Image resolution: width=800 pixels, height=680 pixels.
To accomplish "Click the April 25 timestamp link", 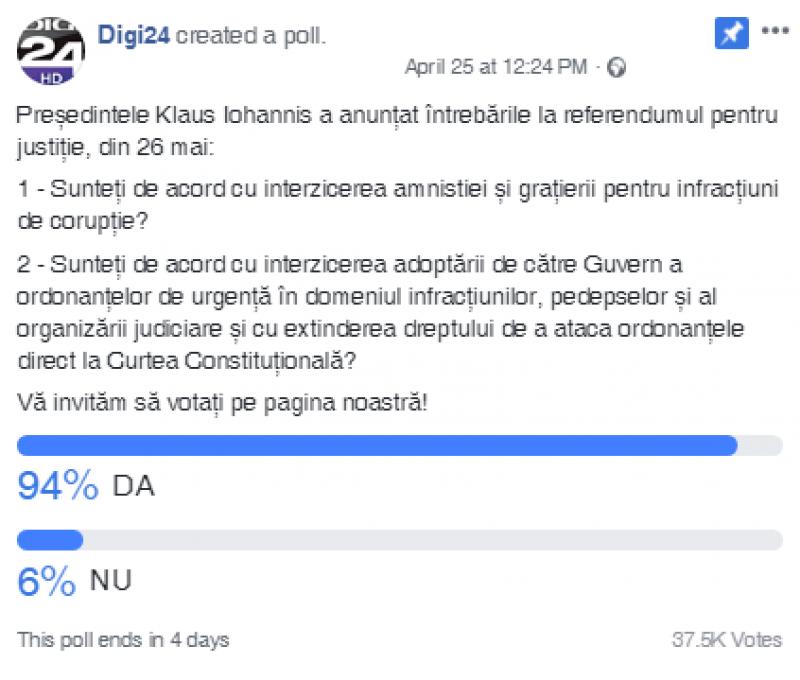I will 494,68.
